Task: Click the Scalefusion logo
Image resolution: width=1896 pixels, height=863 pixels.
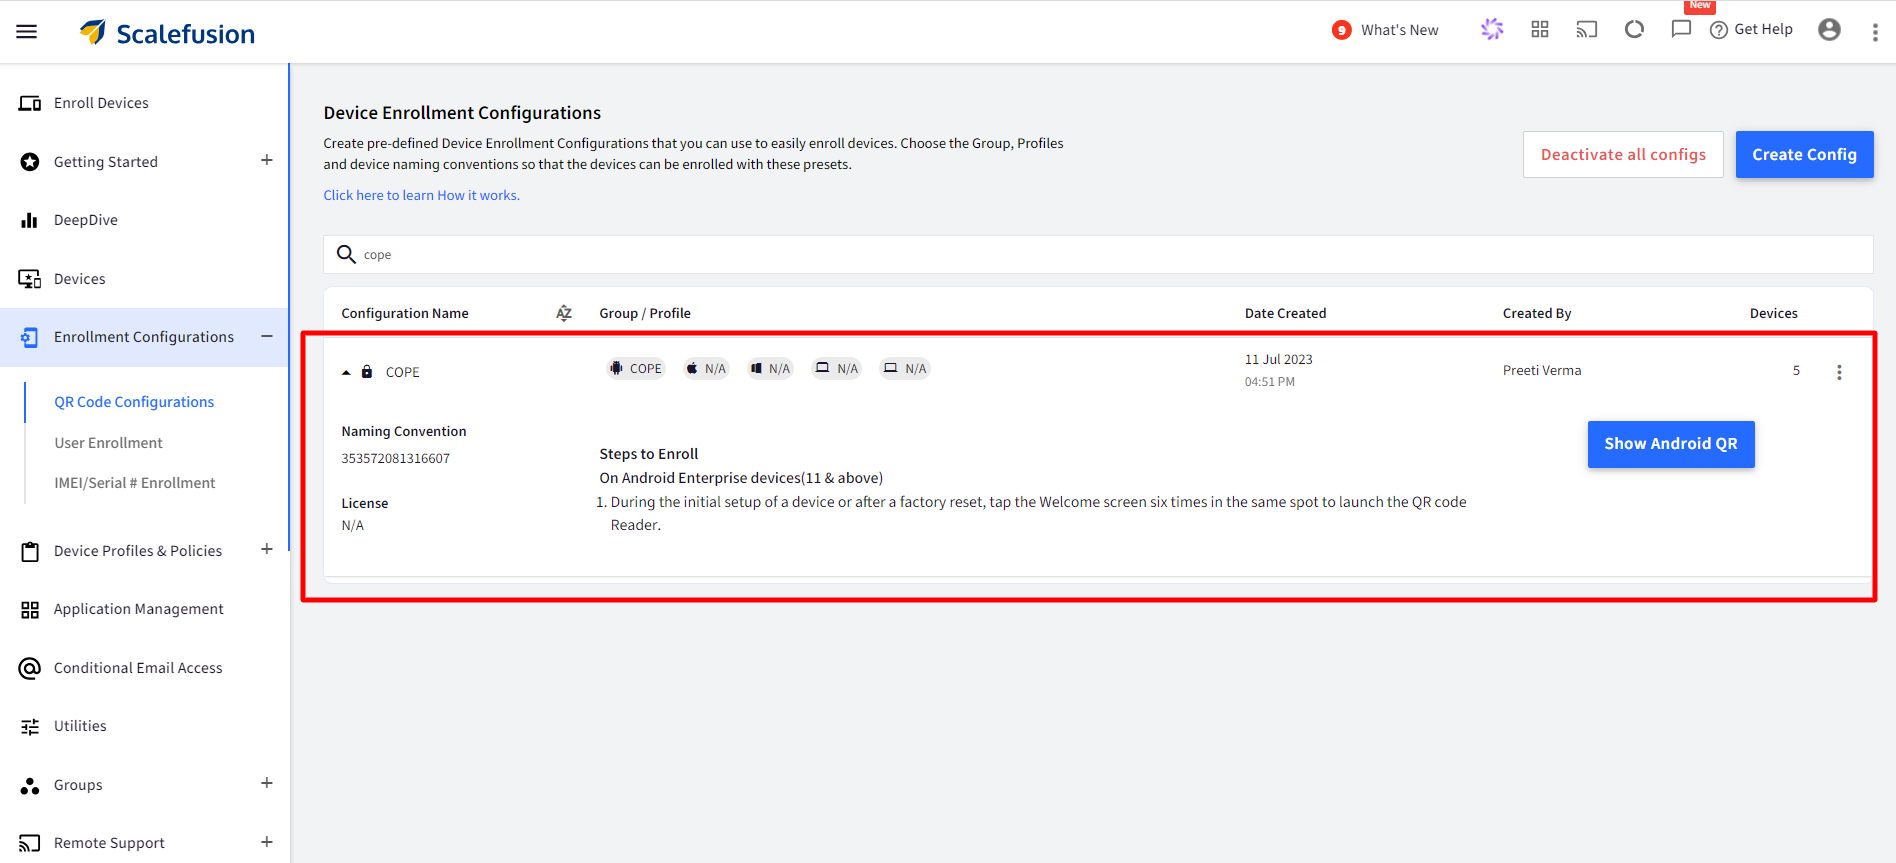Action: tap(167, 33)
